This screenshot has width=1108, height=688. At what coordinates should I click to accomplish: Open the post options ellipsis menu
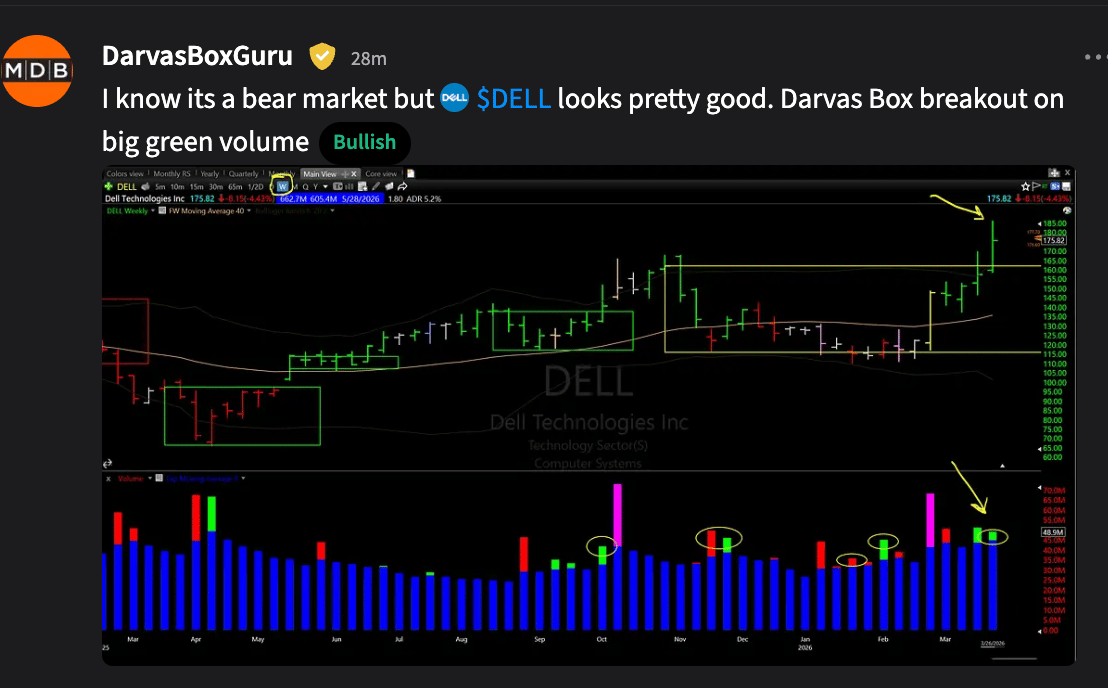point(1094,57)
